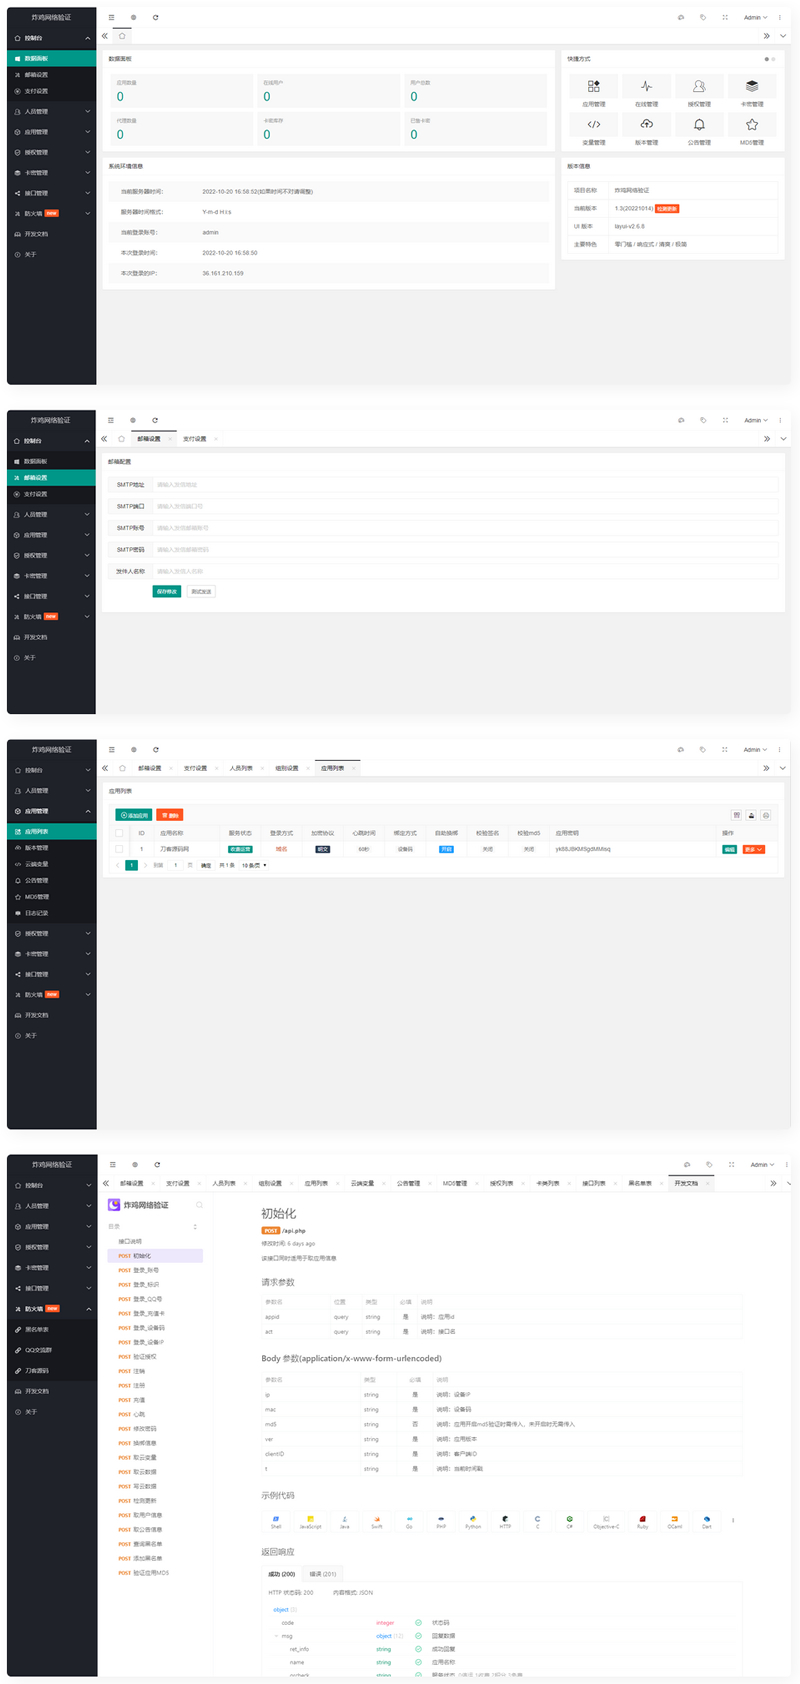This screenshot has height=1684, width=800.
Task: Select Python sample code icon
Action: point(473,1521)
